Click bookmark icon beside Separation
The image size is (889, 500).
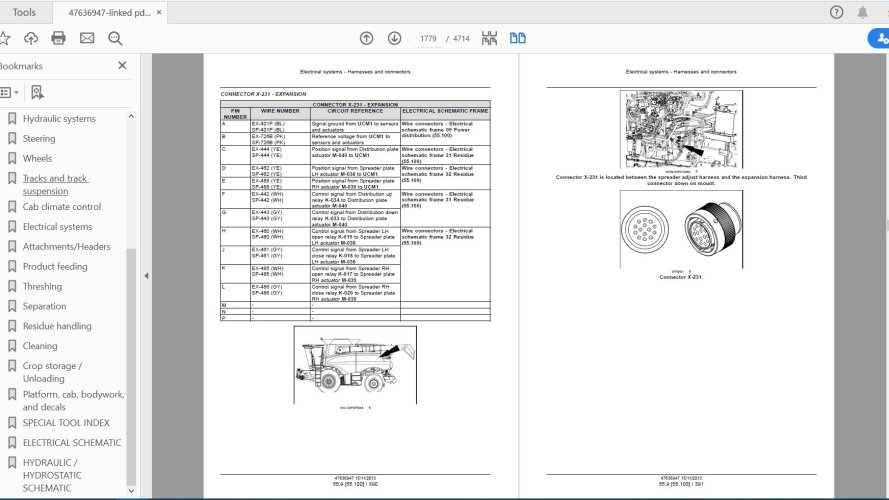(11, 306)
